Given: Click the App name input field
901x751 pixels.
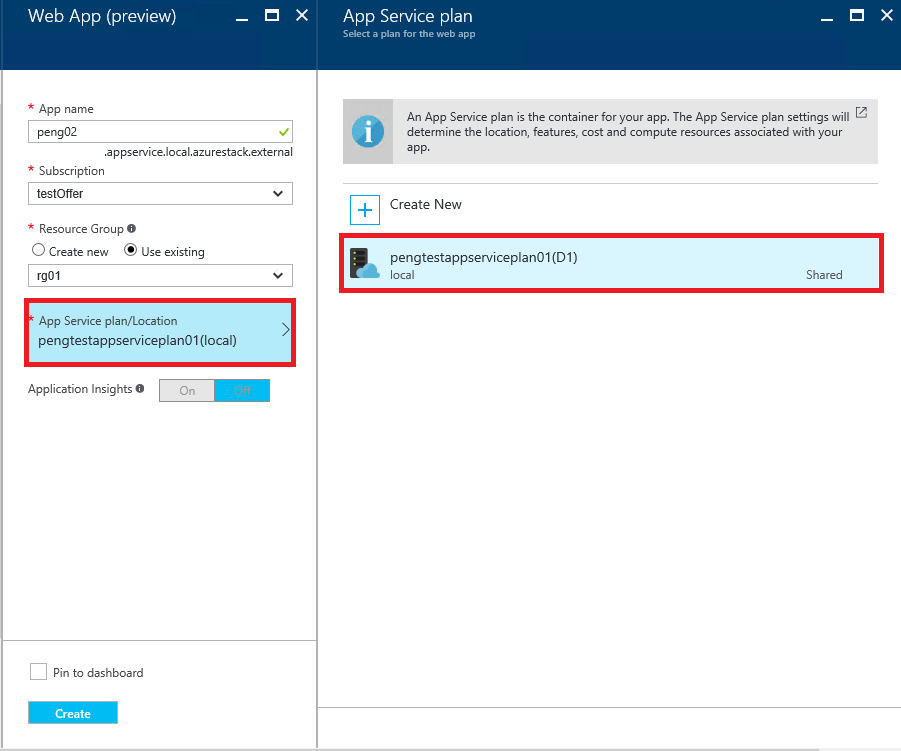Looking at the screenshot, I should pyautogui.click(x=160, y=132).
